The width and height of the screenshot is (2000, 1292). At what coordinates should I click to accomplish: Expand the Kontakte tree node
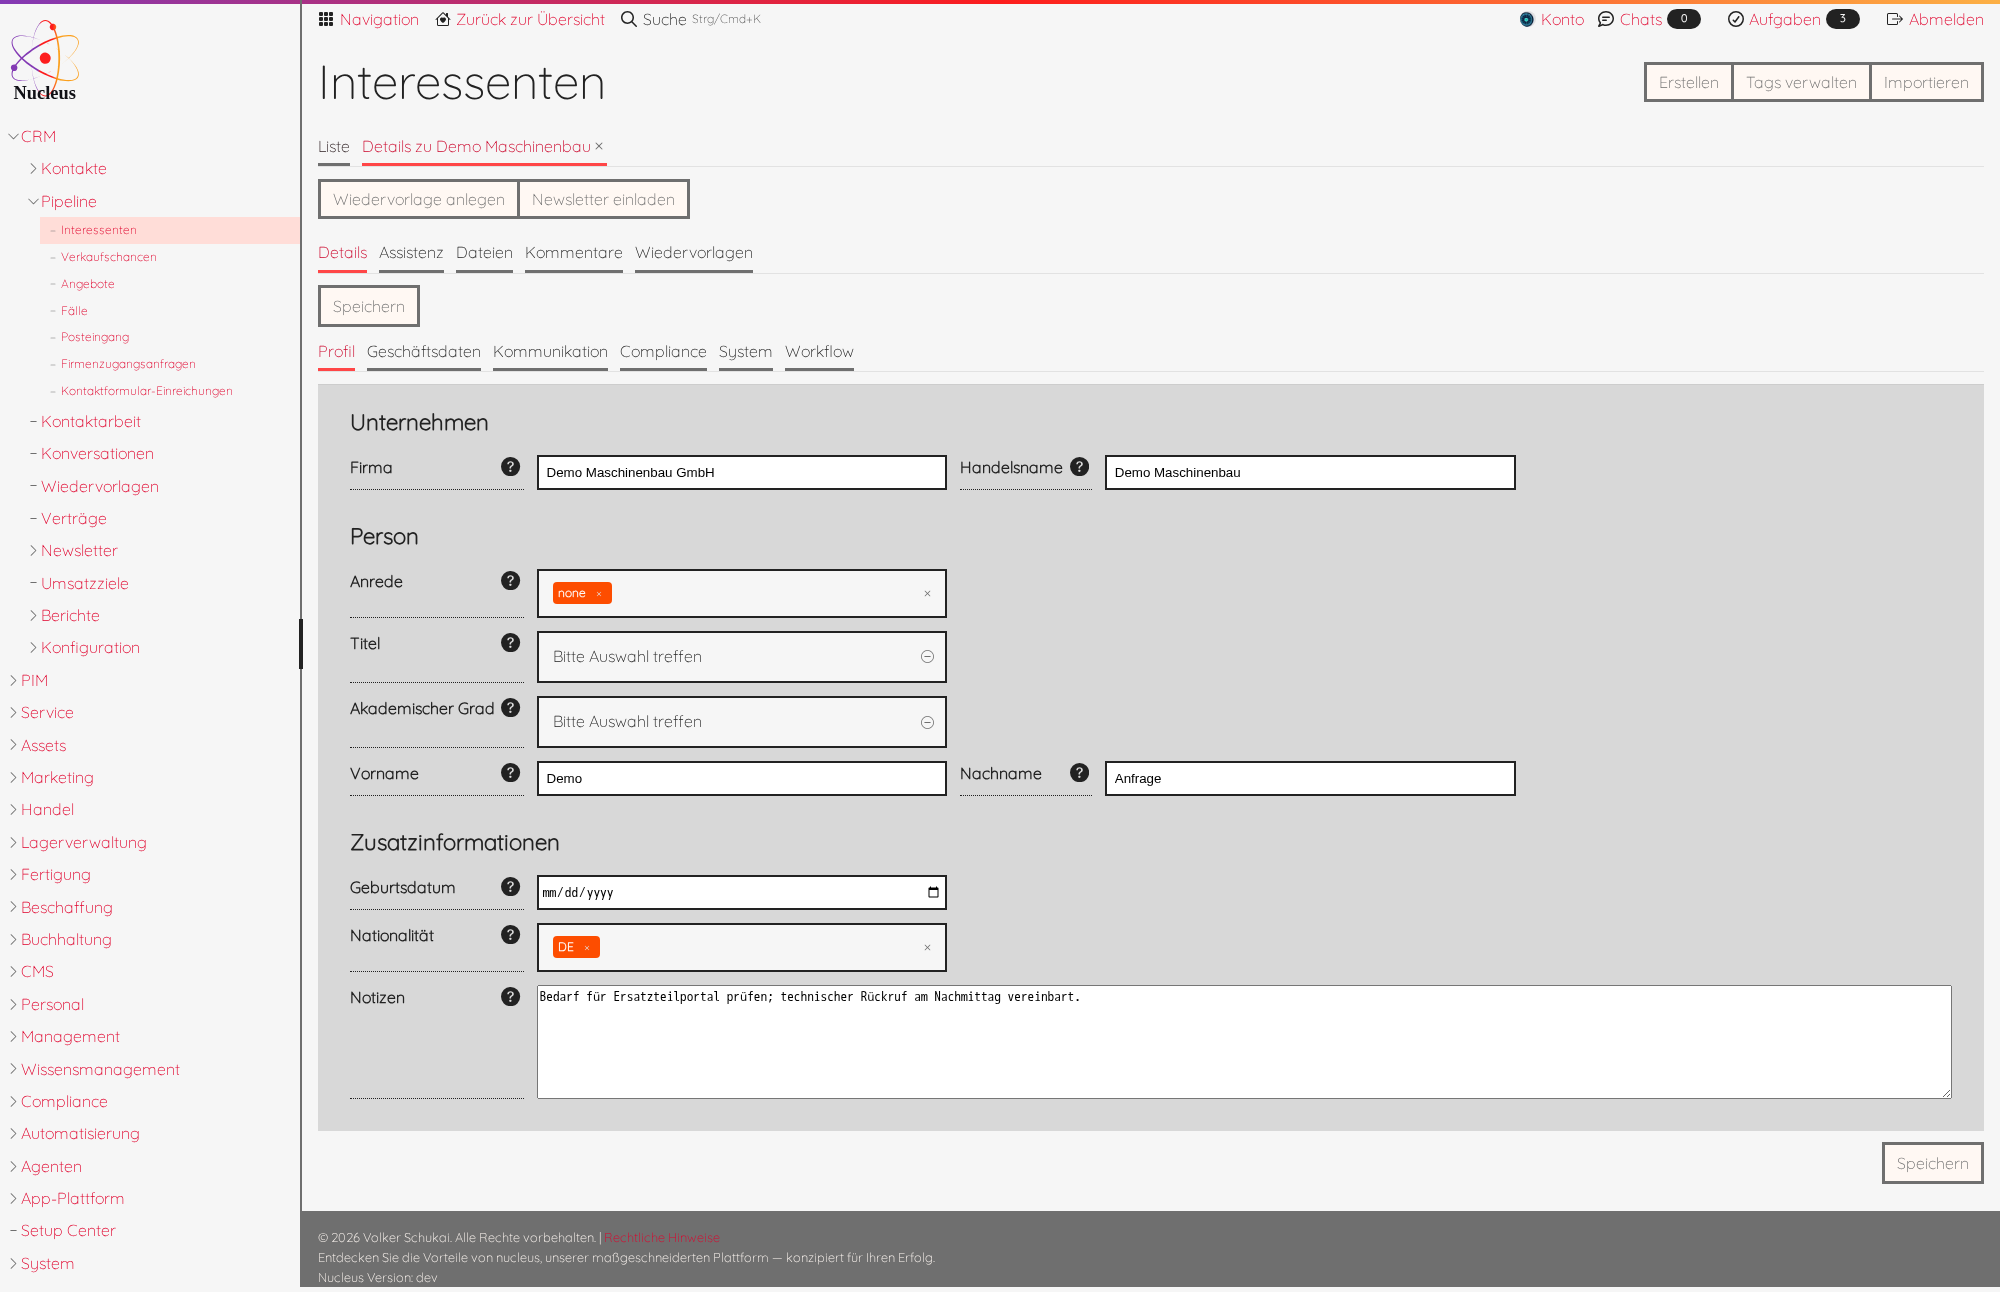(x=34, y=168)
